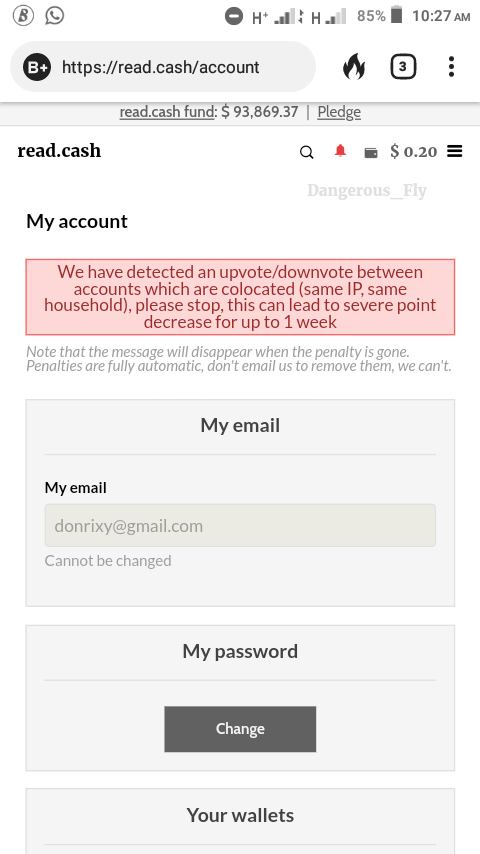Click the Change password button
The image size is (480, 854).
(240, 729)
